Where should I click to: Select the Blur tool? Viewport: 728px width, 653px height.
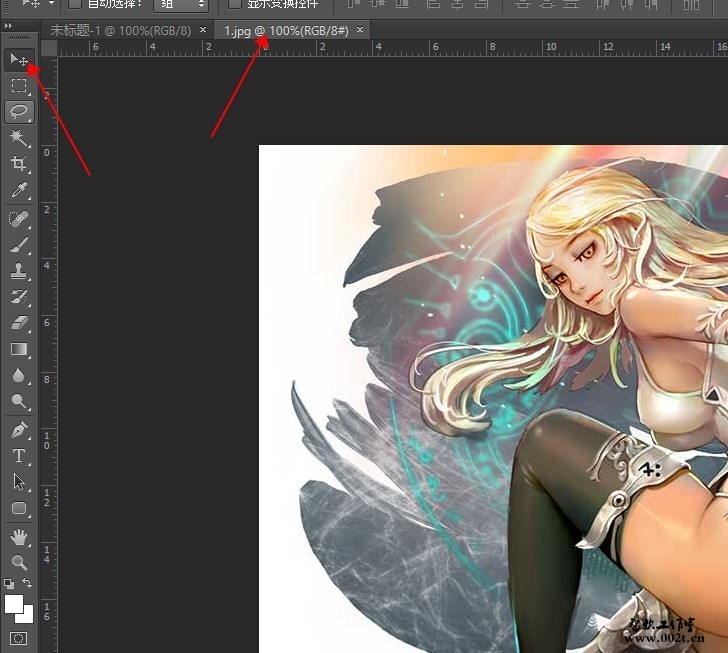tap(19, 375)
